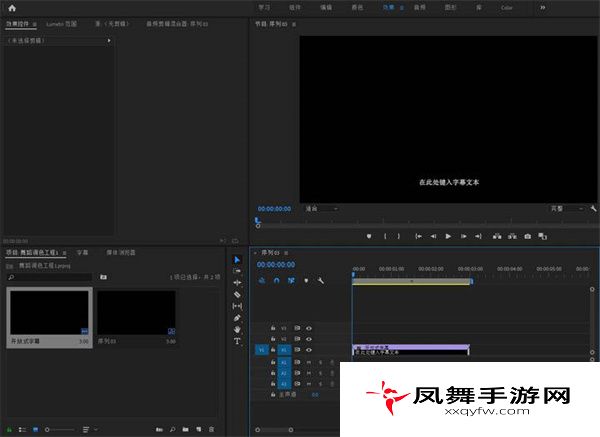The width and height of the screenshot is (600, 437).
Task: Open the Lumetri 范围 panel tab
Action: pyautogui.click(x=62, y=24)
